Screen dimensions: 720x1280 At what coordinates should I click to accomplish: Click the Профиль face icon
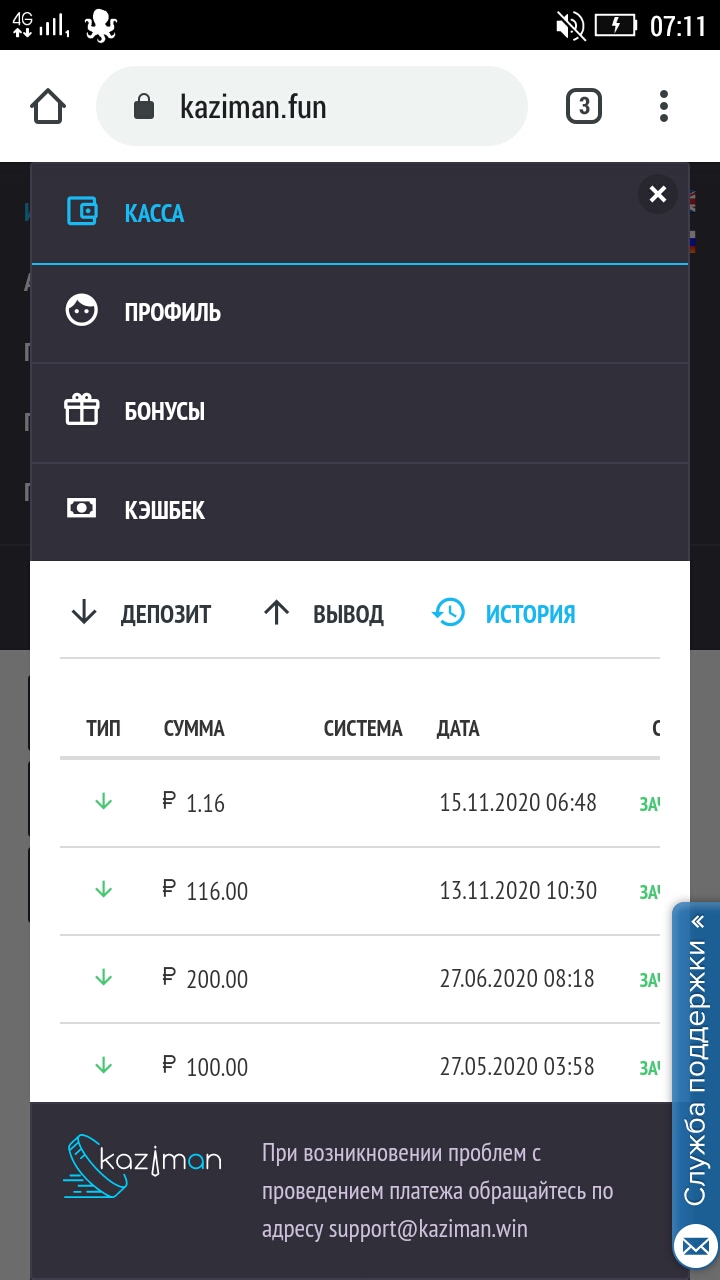coord(82,311)
